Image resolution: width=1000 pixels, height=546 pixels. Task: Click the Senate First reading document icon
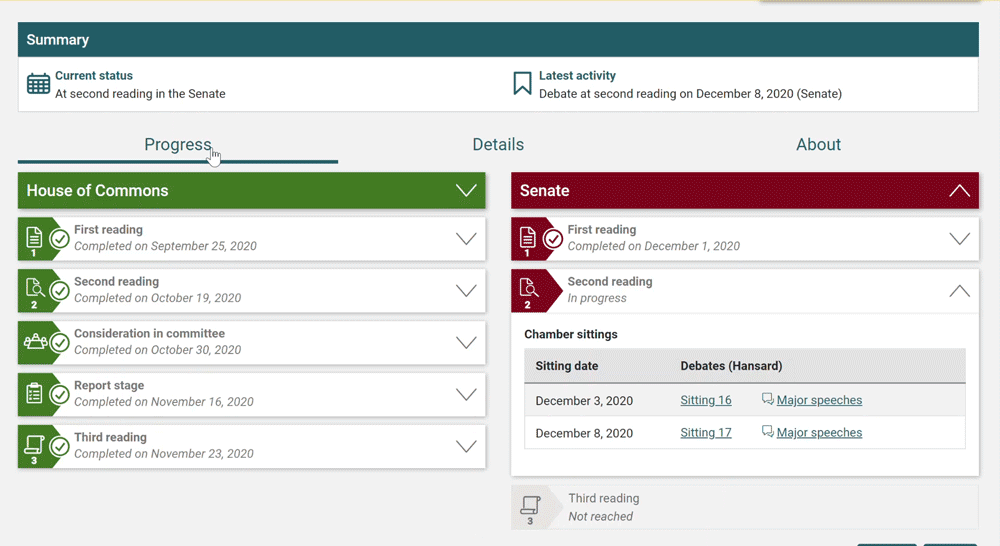527,238
